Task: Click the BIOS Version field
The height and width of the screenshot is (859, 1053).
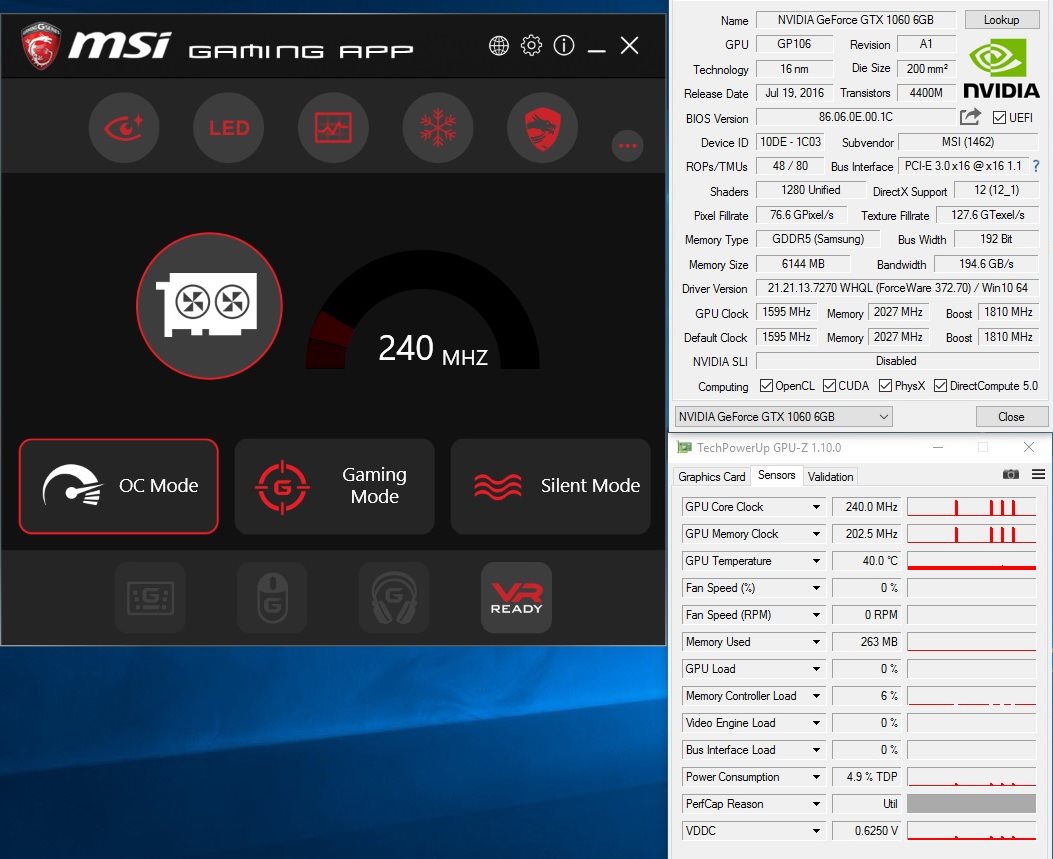Action: coord(854,118)
